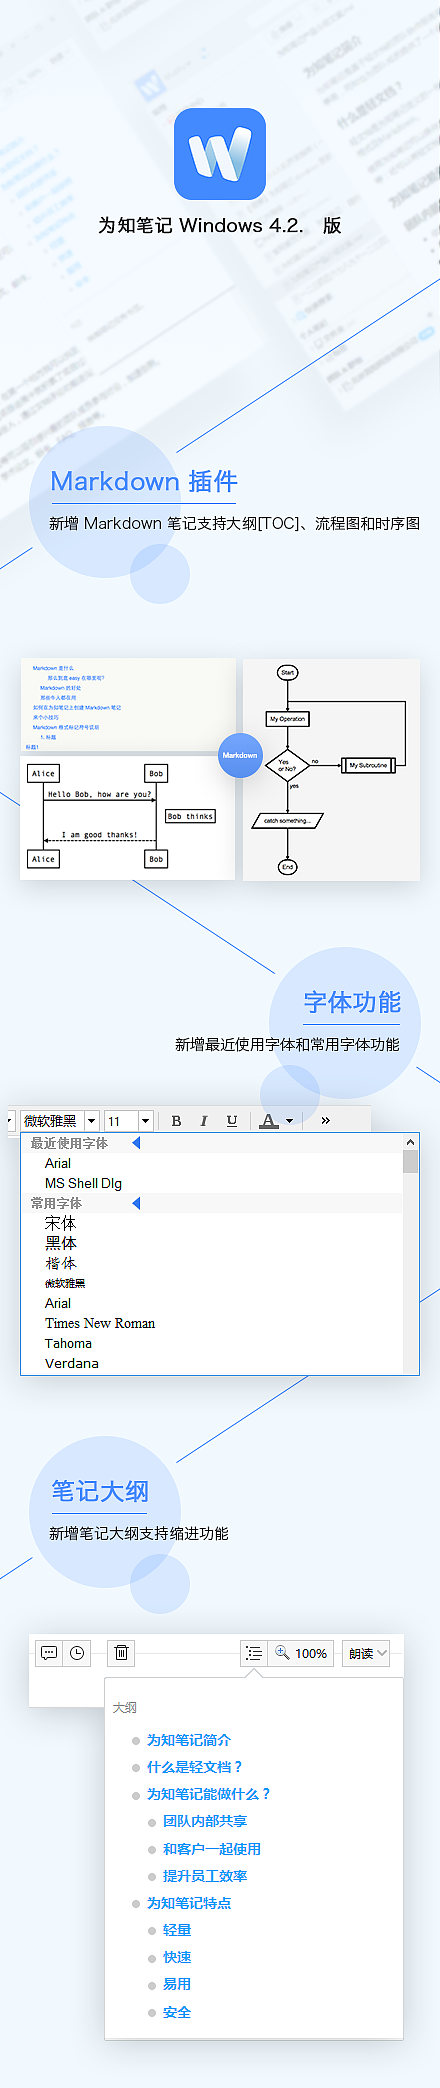Click the comment speech-bubble icon
The height and width of the screenshot is (2088, 440).
[x=49, y=1653]
